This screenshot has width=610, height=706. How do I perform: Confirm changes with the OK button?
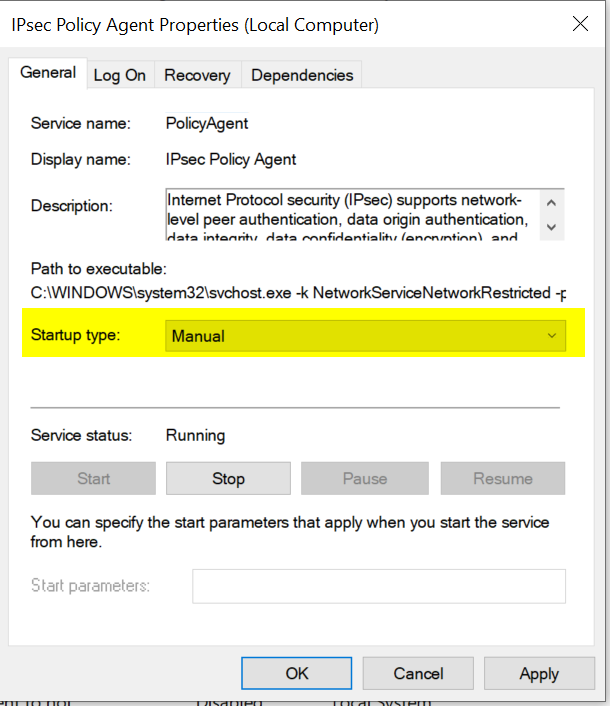click(297, 673)
